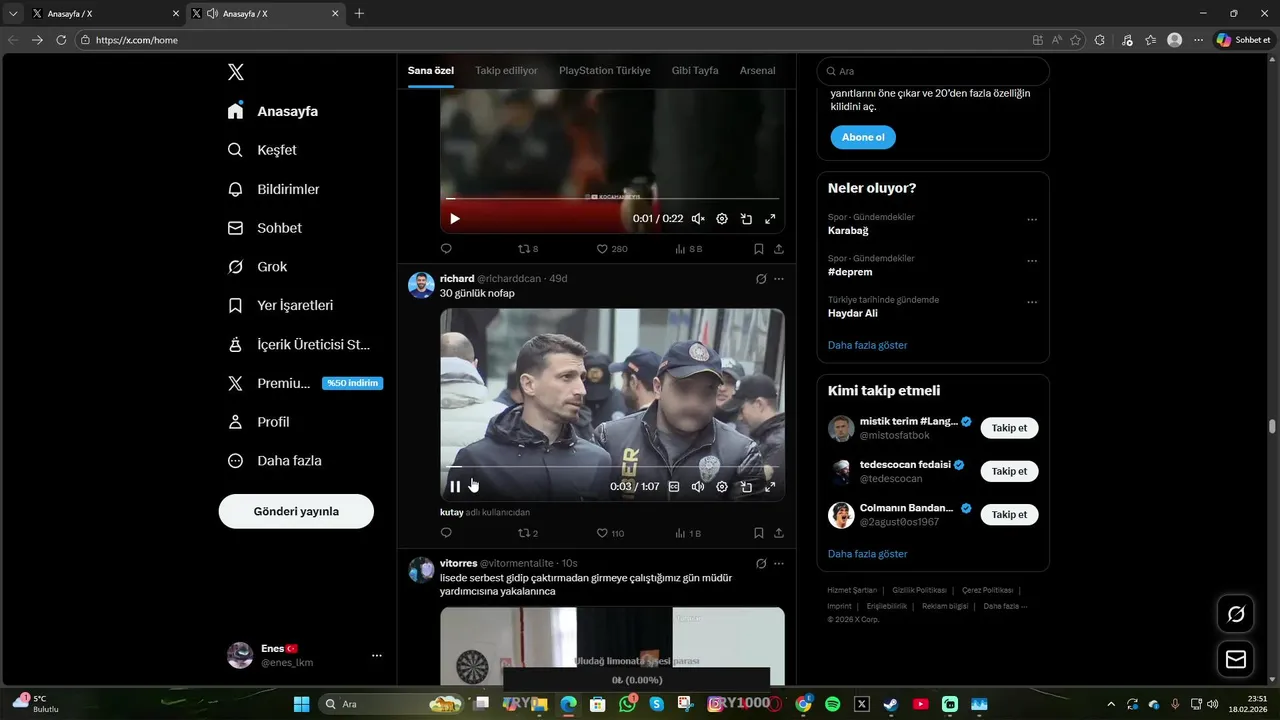Enable picture-in-picture on 1:07 video

(x=746, y=487)
